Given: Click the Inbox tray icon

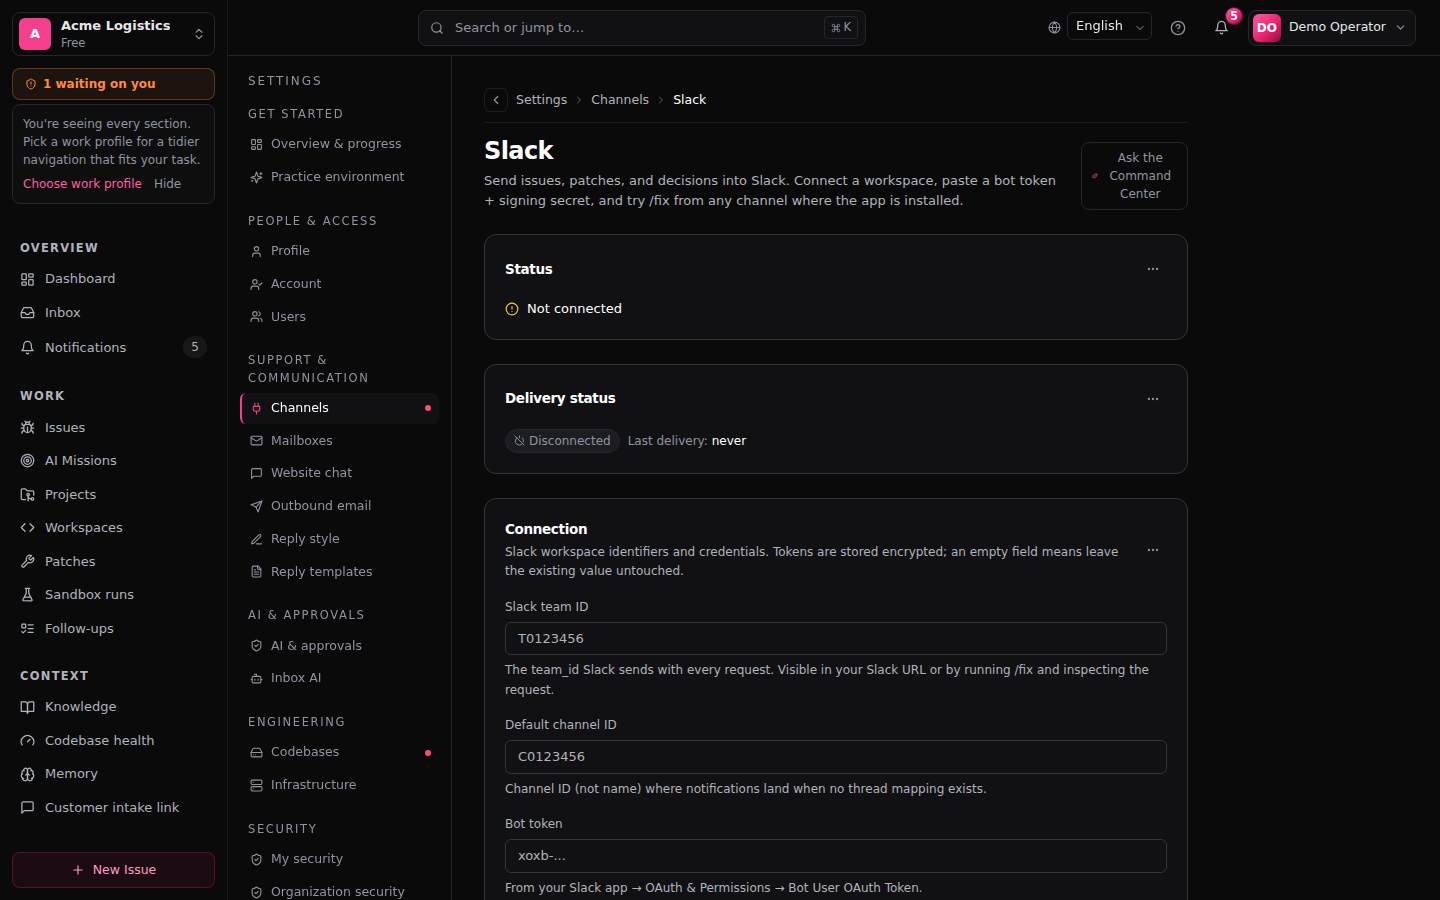Looking at the screenshot, I should pyautogui.click(x=28, y=313).
